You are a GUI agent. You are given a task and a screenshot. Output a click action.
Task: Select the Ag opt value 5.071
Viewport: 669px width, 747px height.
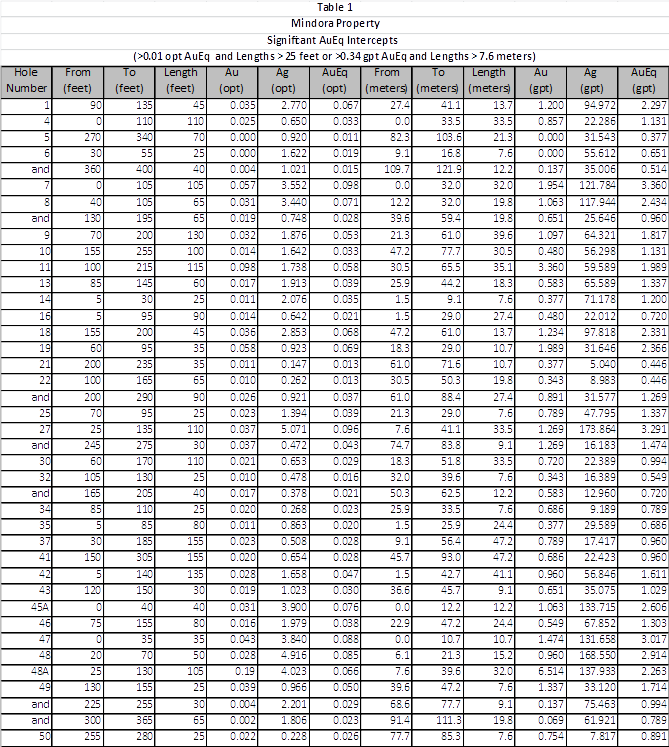tap(294, 429)
